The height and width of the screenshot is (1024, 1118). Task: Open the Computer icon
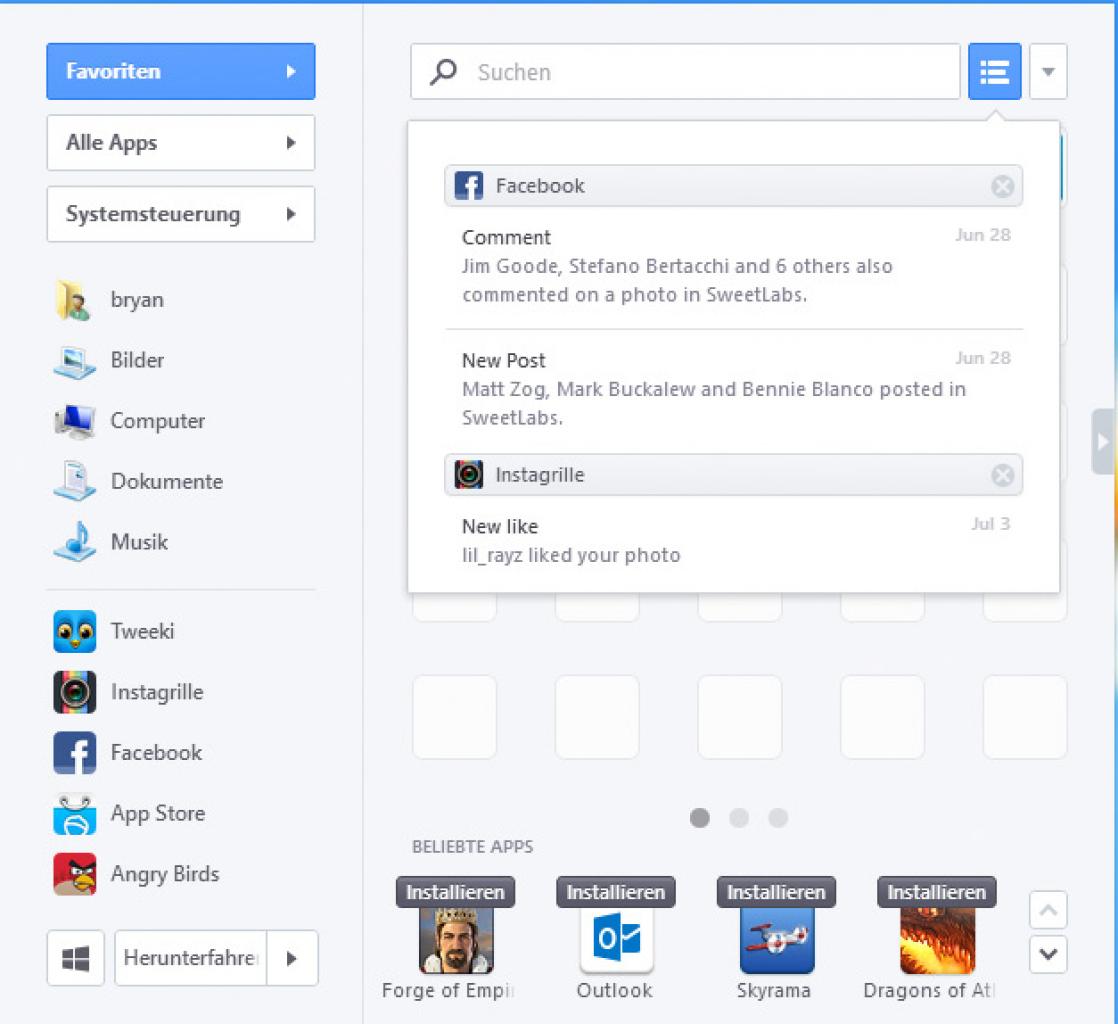tap(74, 421)
